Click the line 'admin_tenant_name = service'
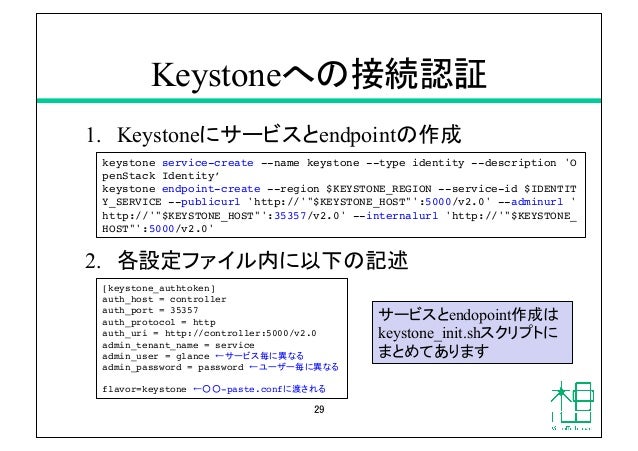 178,345
